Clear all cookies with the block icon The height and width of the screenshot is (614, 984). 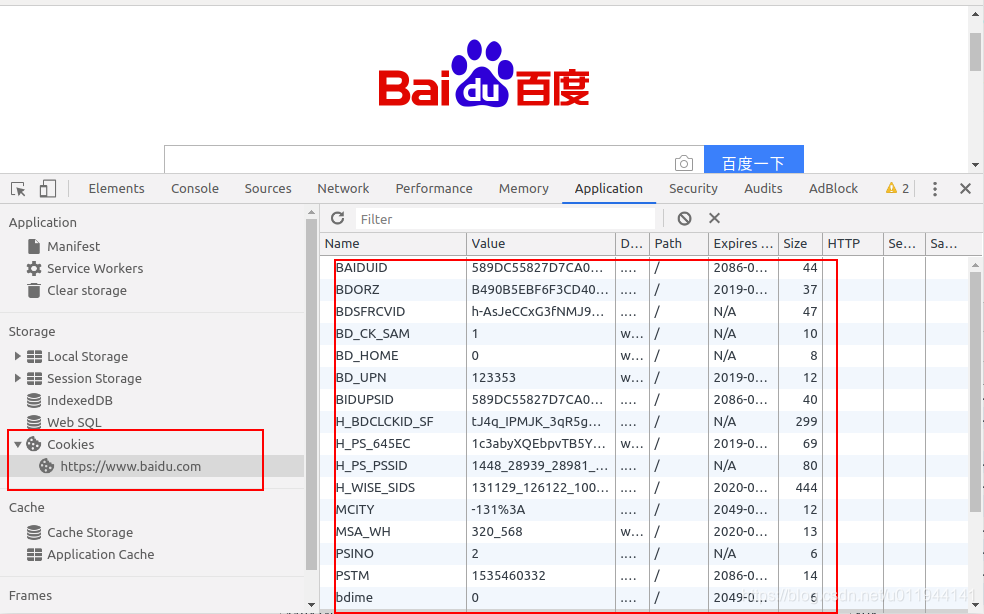[685, 218]
